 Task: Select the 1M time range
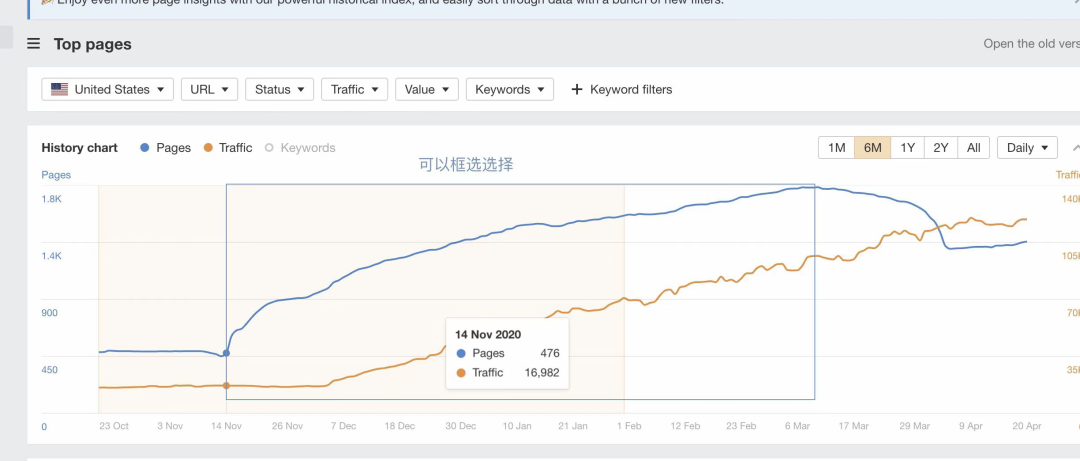pos(836,147)
